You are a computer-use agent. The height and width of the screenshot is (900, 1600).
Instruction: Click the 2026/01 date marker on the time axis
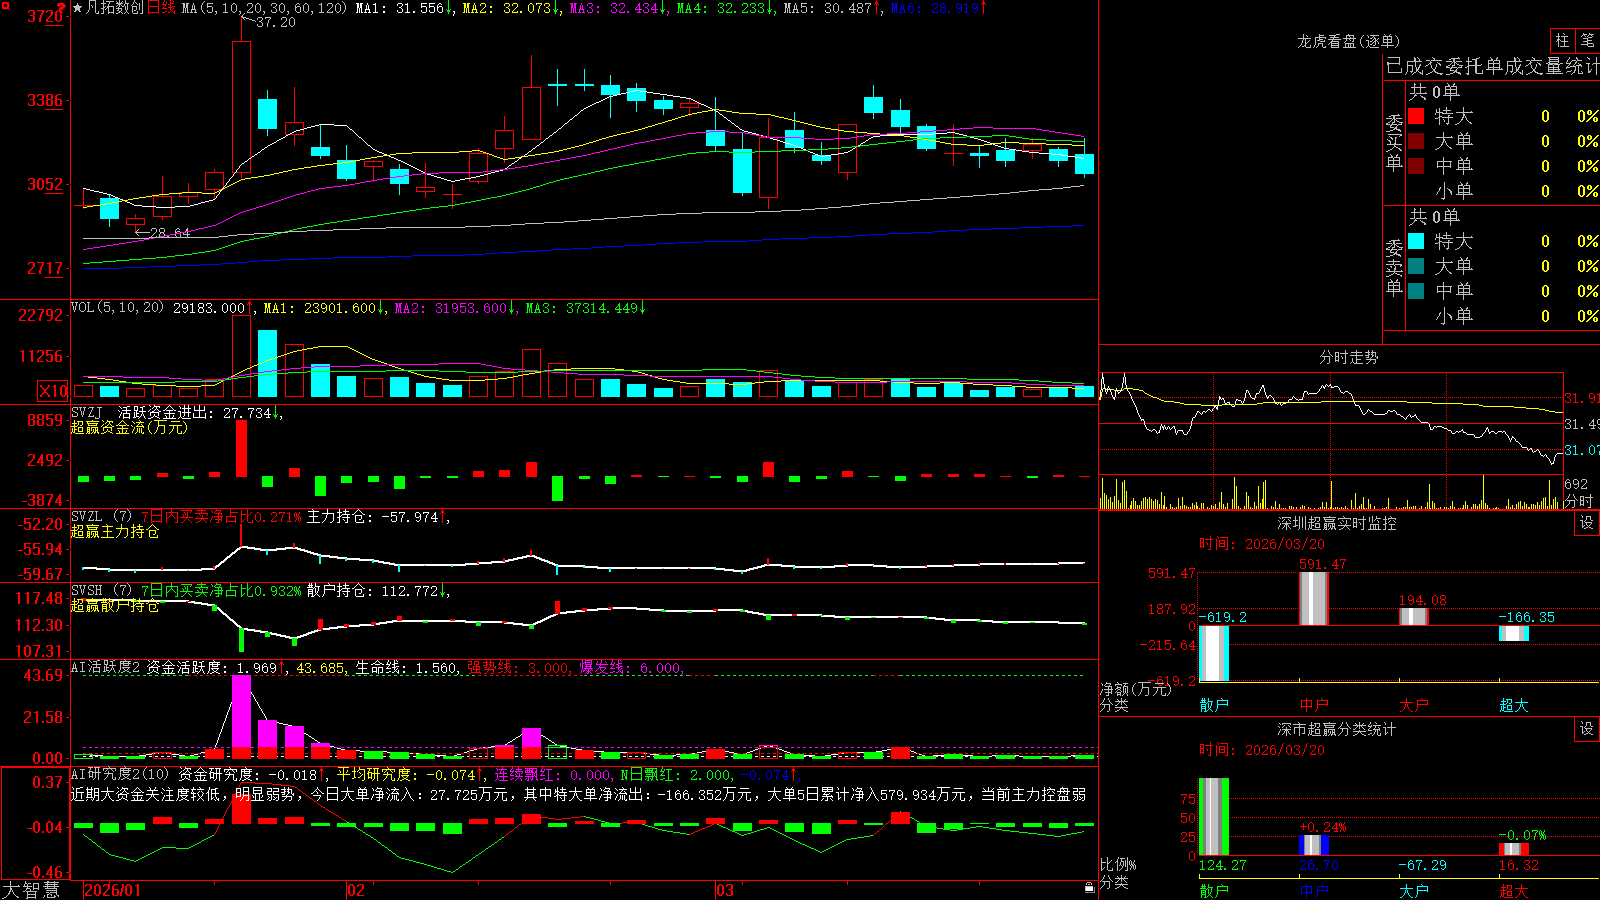(x=113, y=890)
